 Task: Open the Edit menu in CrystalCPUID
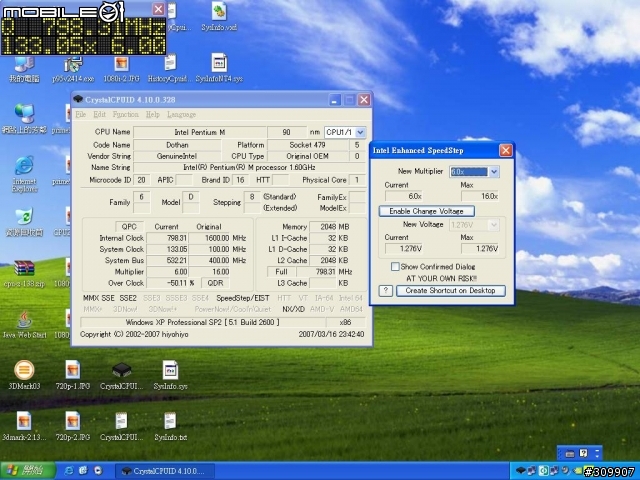tap(99, 114)
